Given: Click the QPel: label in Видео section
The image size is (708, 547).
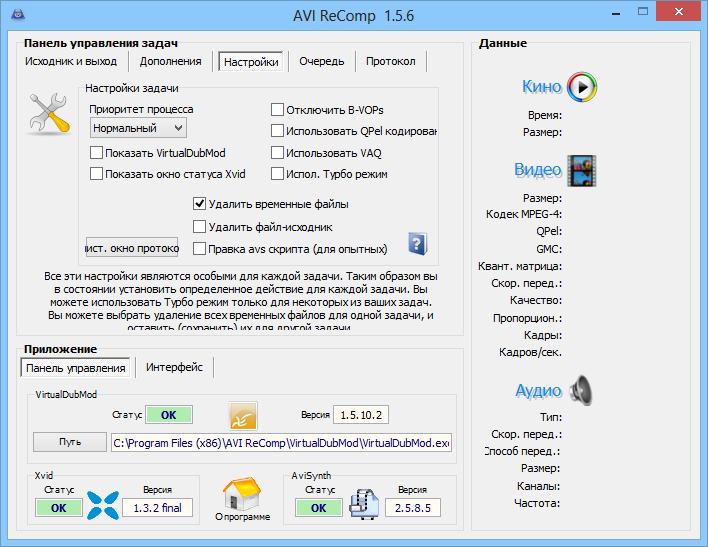Looking at the screenshot, I should click(549, 231).
